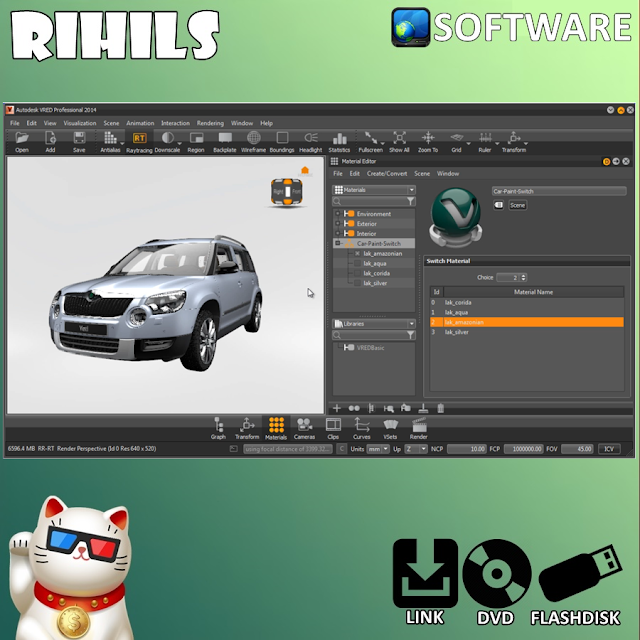
Task: Click the NCP value field
Action: (x=467, y=449)
